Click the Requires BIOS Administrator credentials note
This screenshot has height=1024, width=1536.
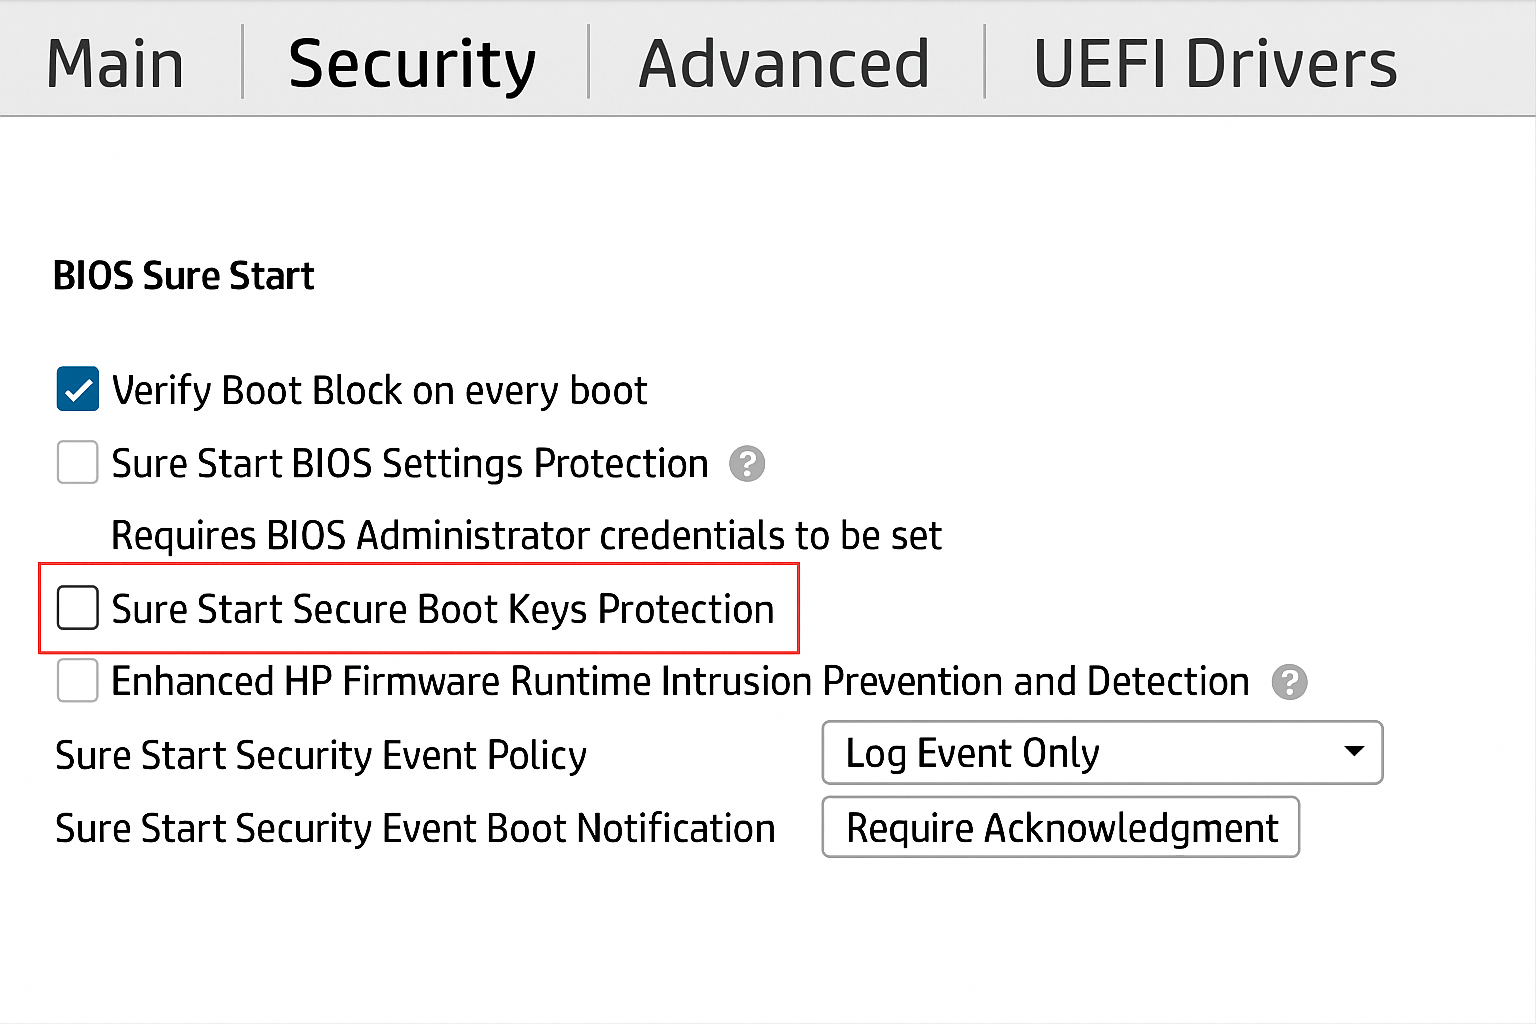tap(526, 536)
